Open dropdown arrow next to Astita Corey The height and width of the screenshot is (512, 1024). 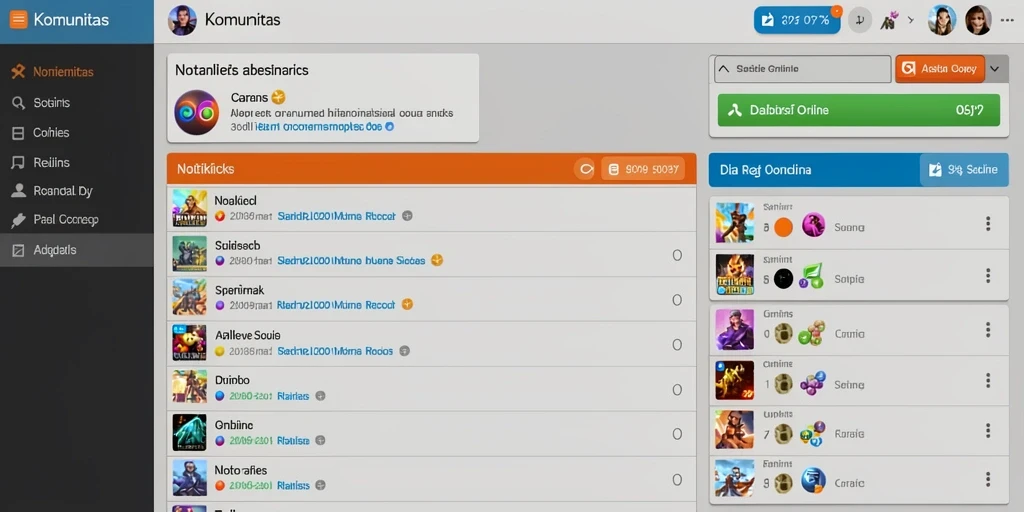pos(995,69)
